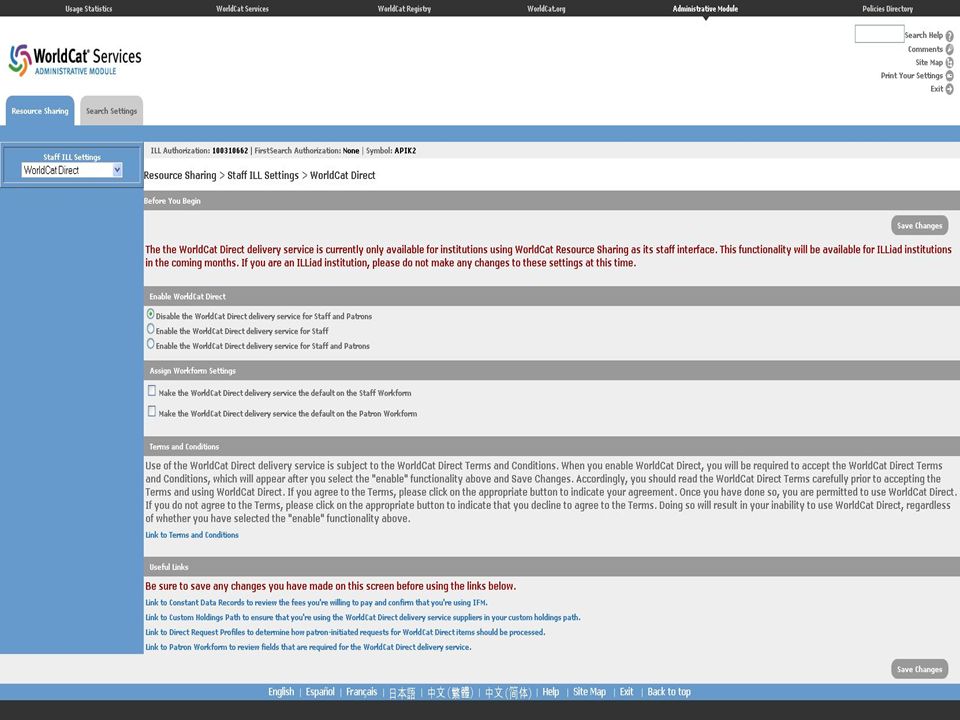
Task: Open Link to Direct Request Profiles
Action: tap(345, 632)
